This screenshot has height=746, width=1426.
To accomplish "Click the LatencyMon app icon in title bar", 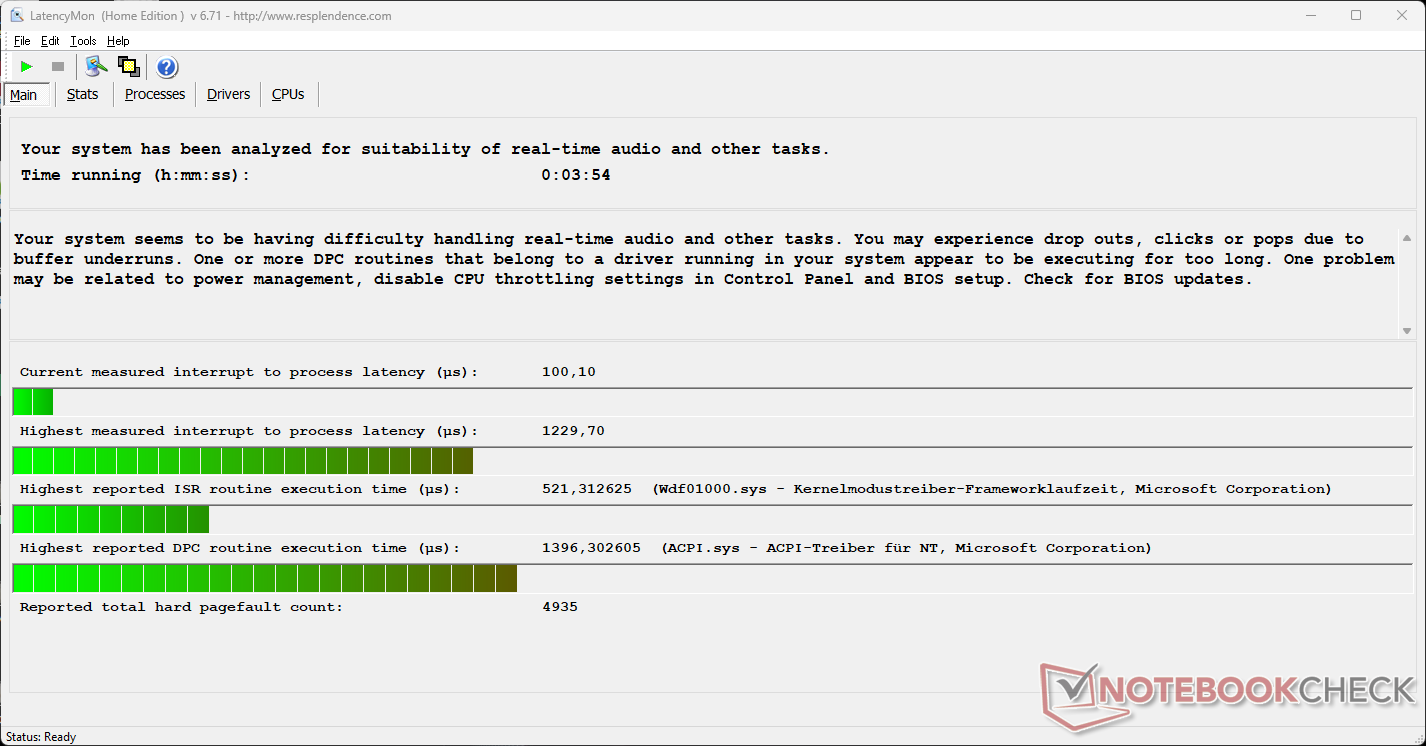I will 16,16.
